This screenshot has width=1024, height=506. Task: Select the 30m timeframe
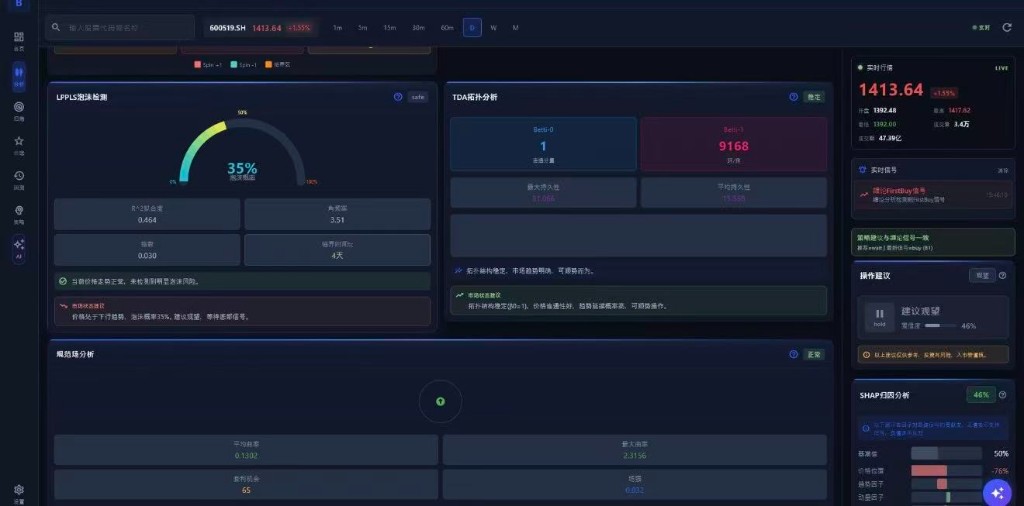(x=418, y=27)
